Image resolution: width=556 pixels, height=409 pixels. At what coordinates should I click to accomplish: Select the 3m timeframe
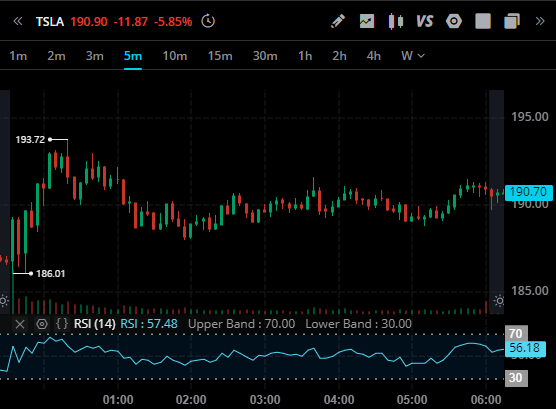(x=95, y=56)
